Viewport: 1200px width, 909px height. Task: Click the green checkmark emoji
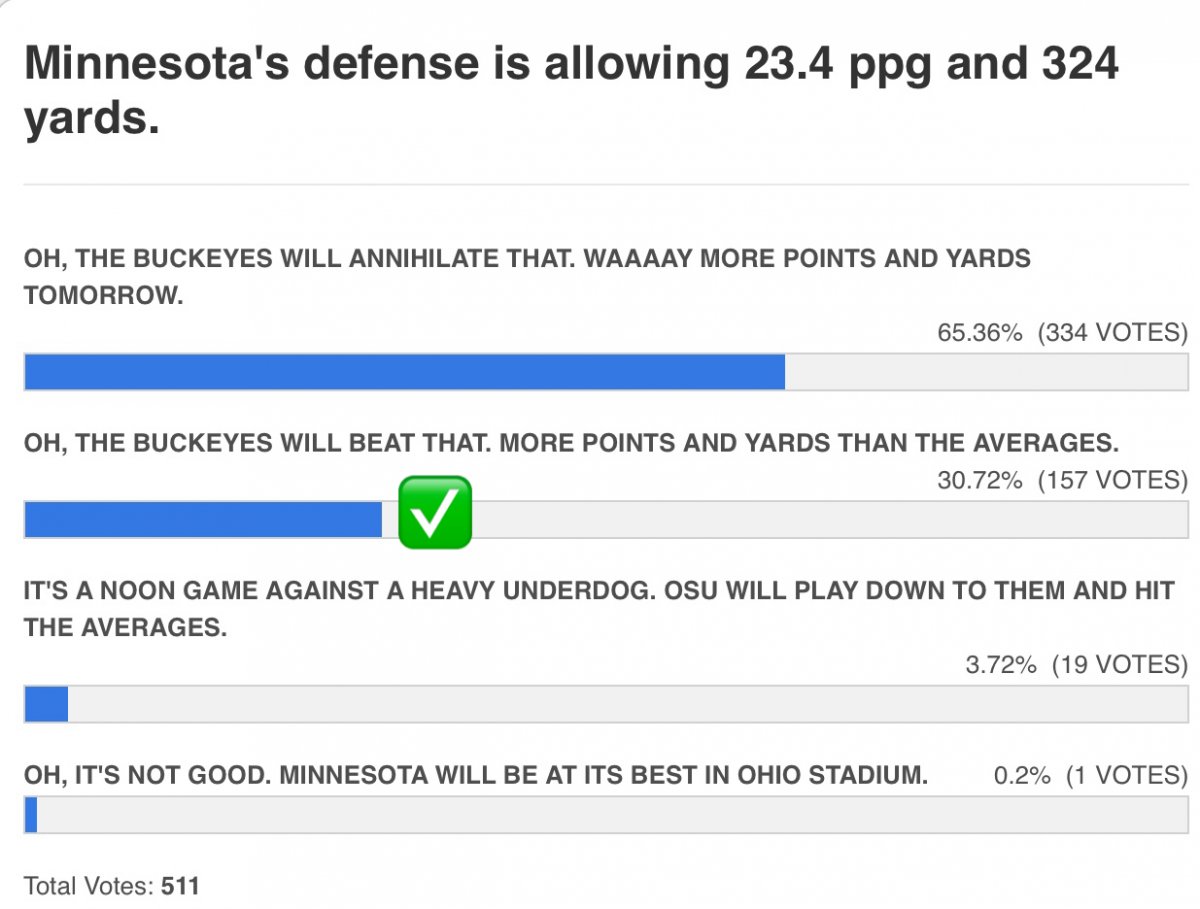(x=435, y=512)
